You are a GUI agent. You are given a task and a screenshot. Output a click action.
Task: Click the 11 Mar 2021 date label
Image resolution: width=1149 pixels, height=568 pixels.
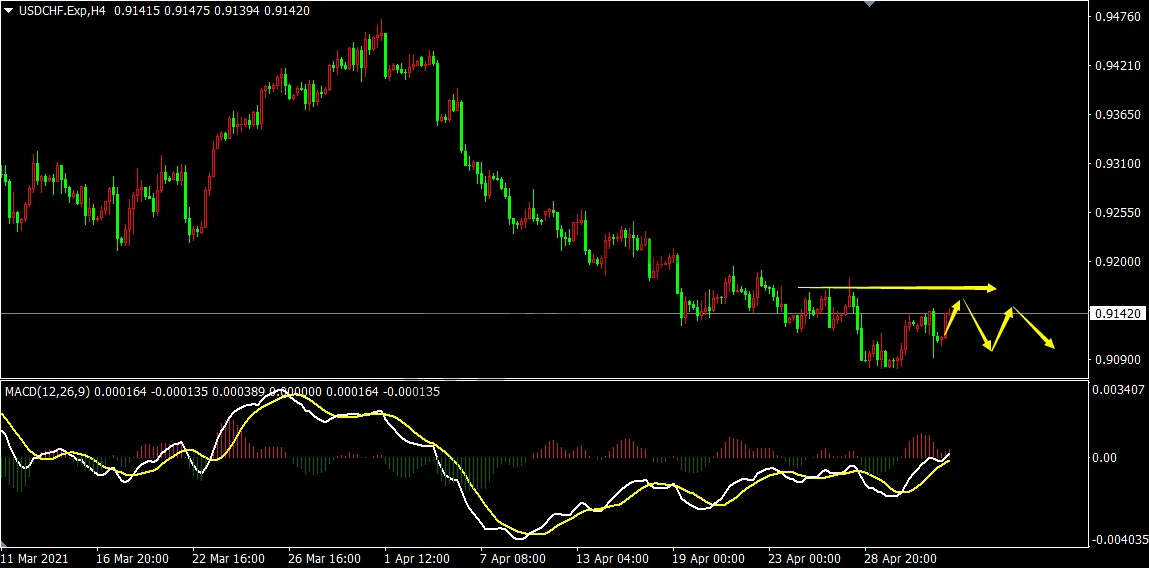35,558
